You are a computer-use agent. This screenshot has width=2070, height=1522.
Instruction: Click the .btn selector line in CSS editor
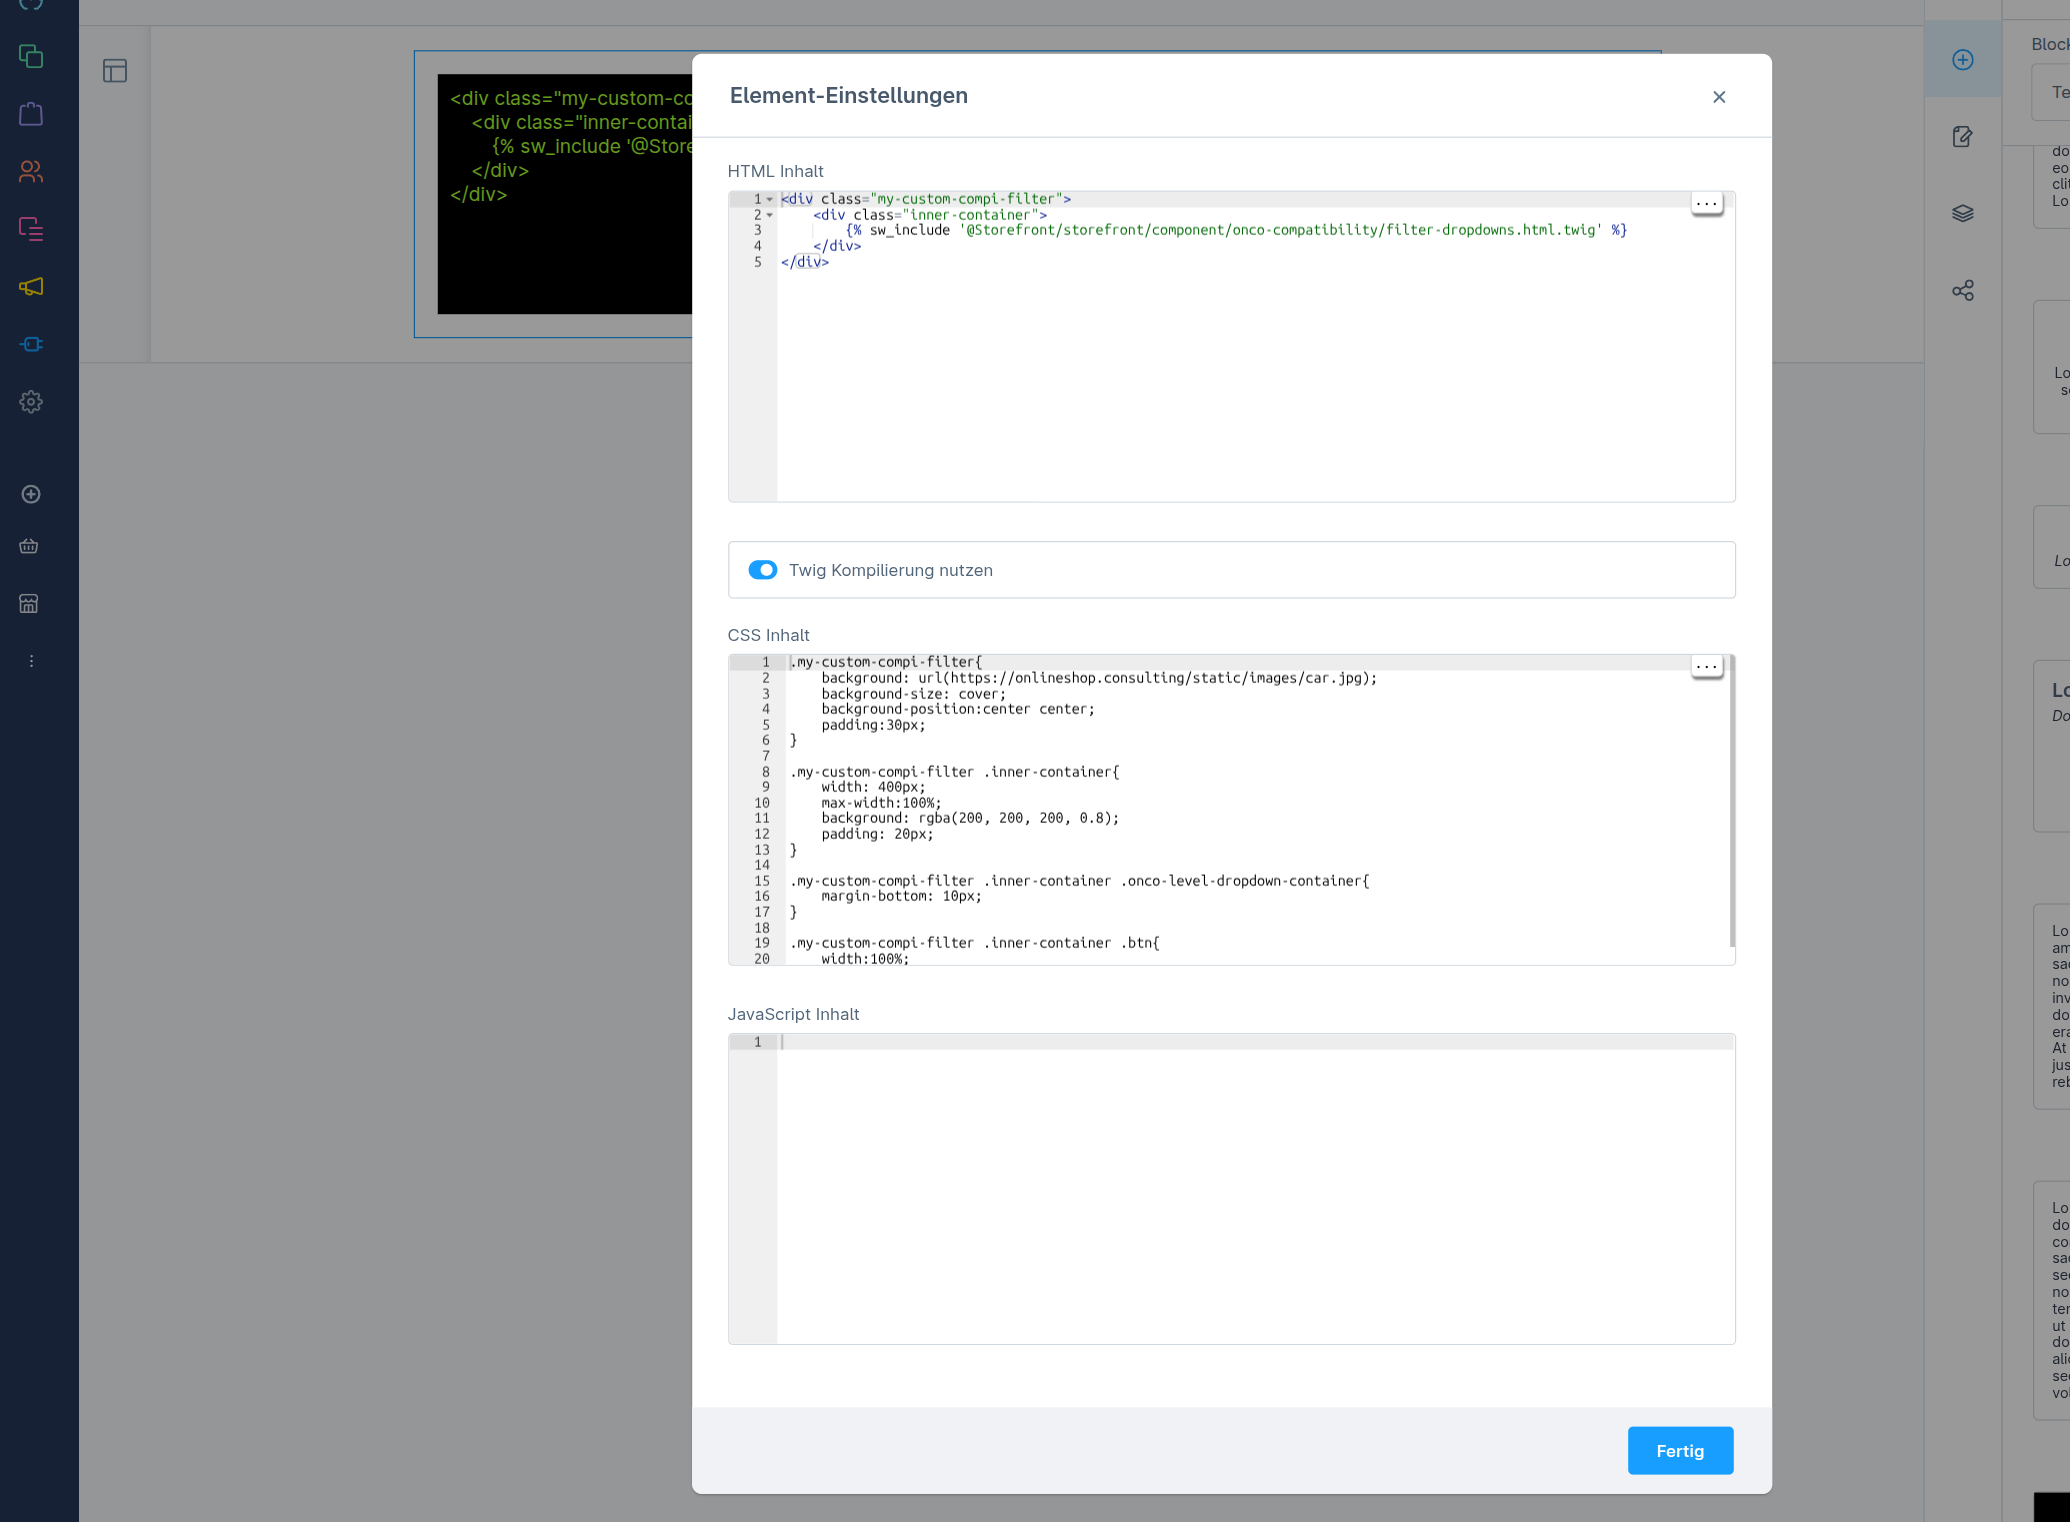pos(975,943)
